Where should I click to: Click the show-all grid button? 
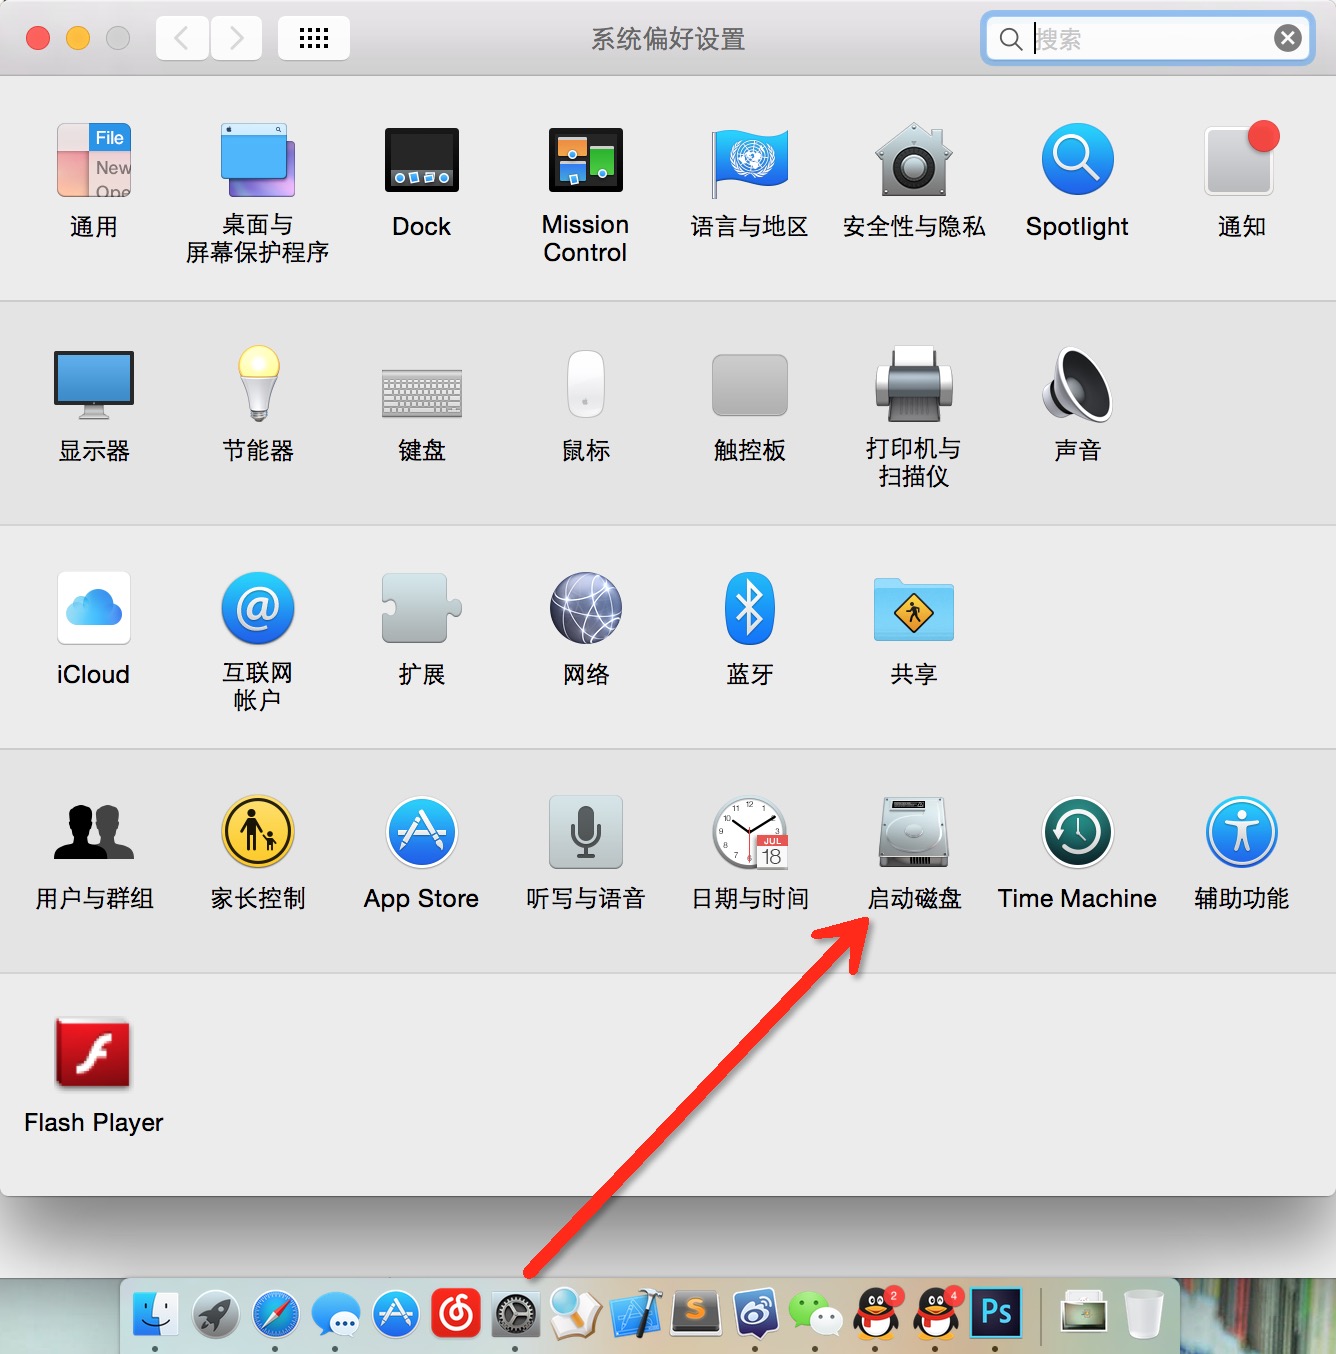click(314, 39)
